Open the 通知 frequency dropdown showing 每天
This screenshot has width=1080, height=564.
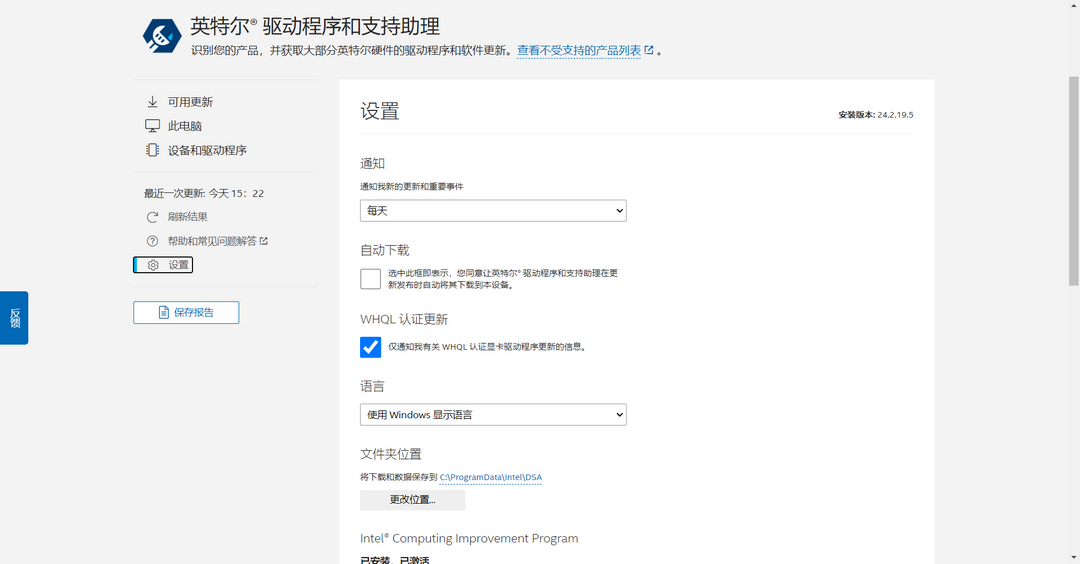493,211
